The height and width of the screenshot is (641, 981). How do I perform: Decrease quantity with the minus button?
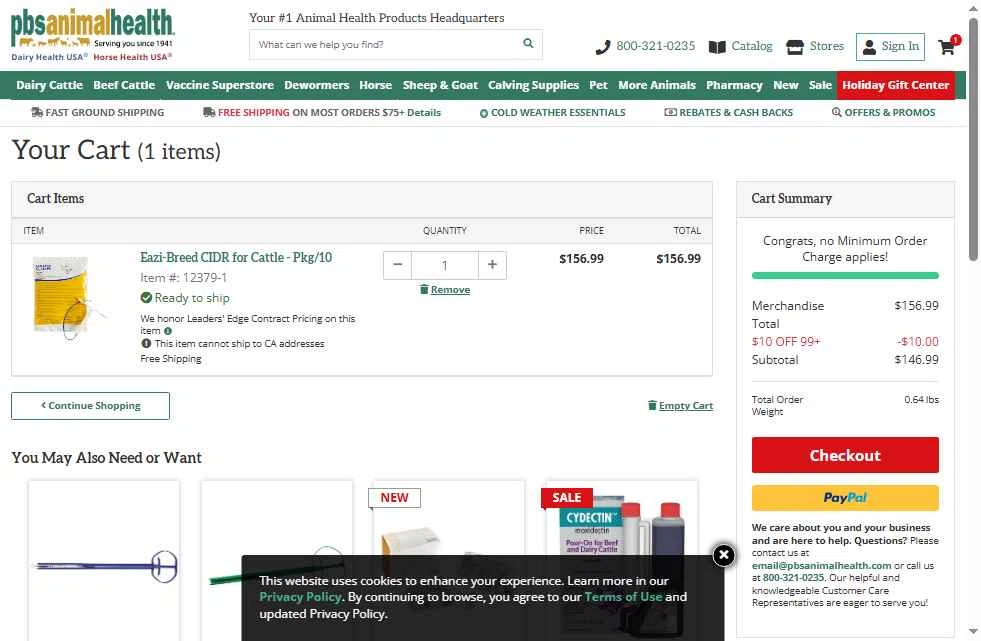397,265
